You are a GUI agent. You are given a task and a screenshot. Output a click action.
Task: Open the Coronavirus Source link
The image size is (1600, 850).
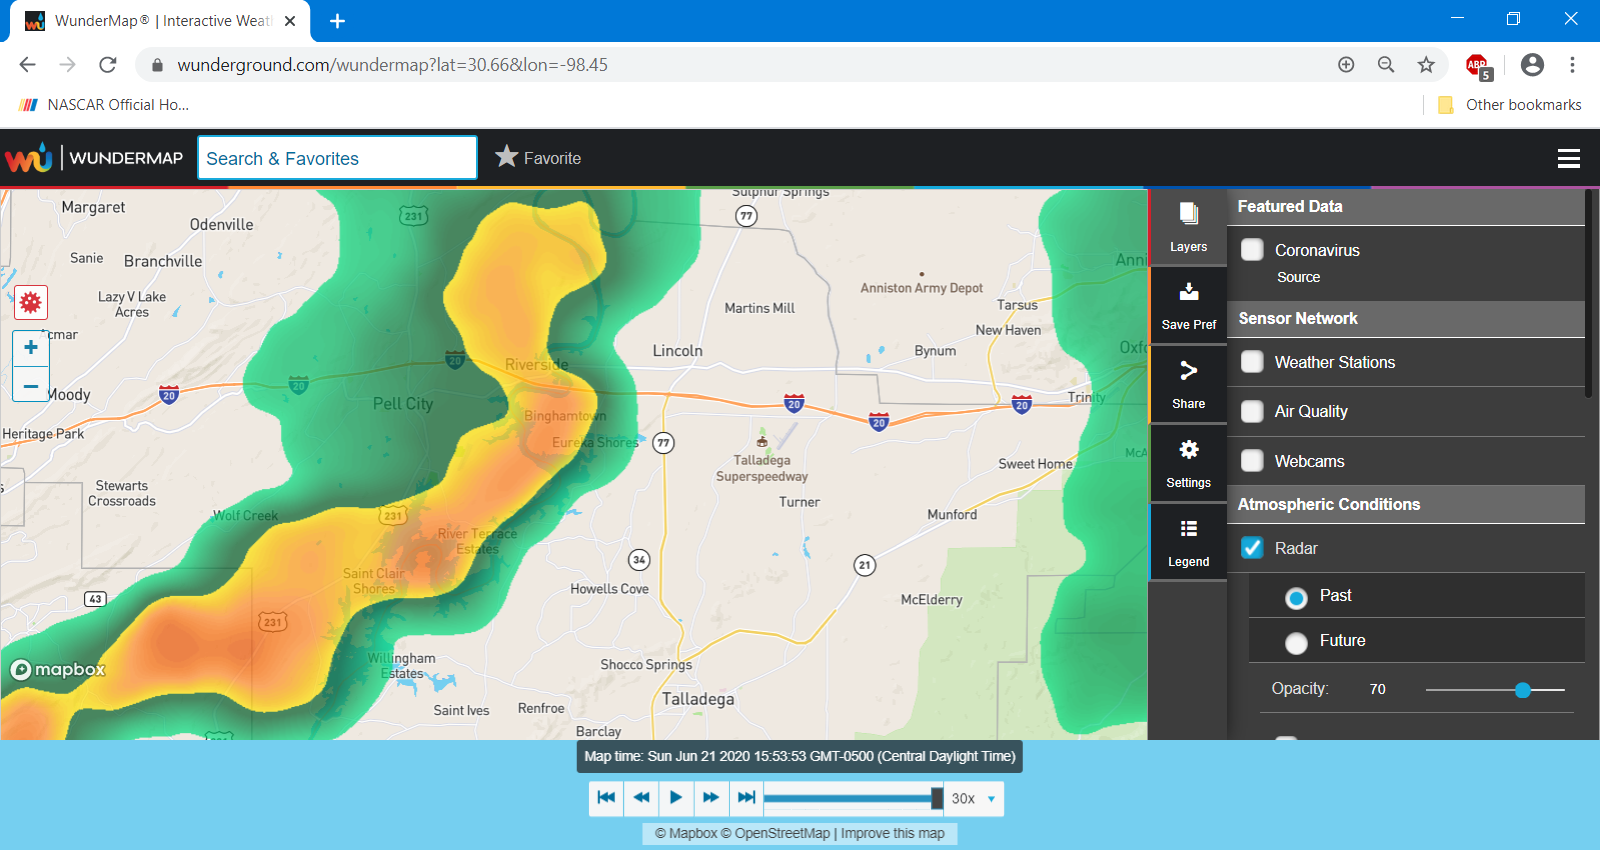pos(1298,277)
